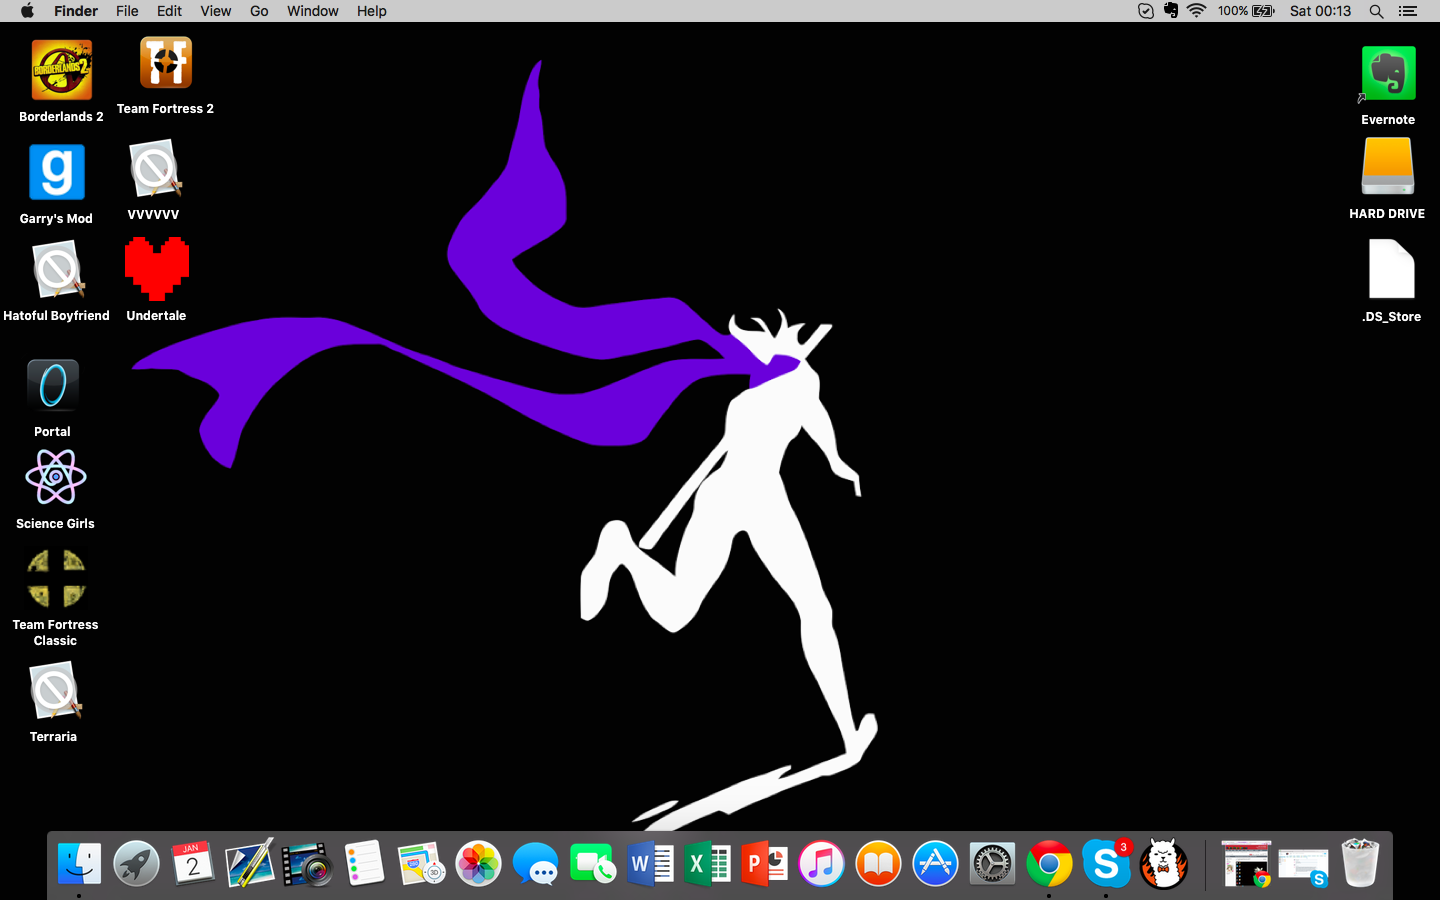Screen dimensions: 1440x900
Task: Launch Microsoft Word from the Dock
Action: (x=650, y=863)
